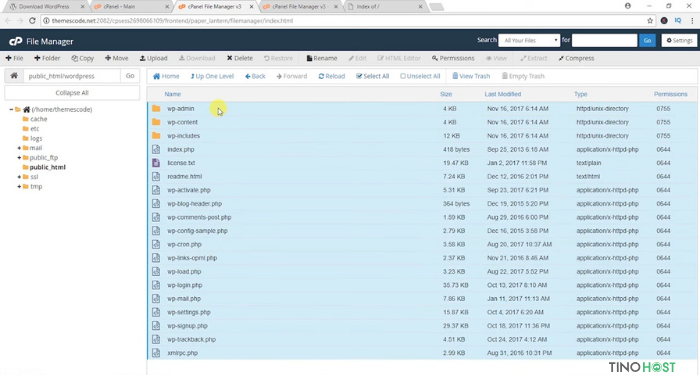Click the Back navigation button

[x=255, y=76]
